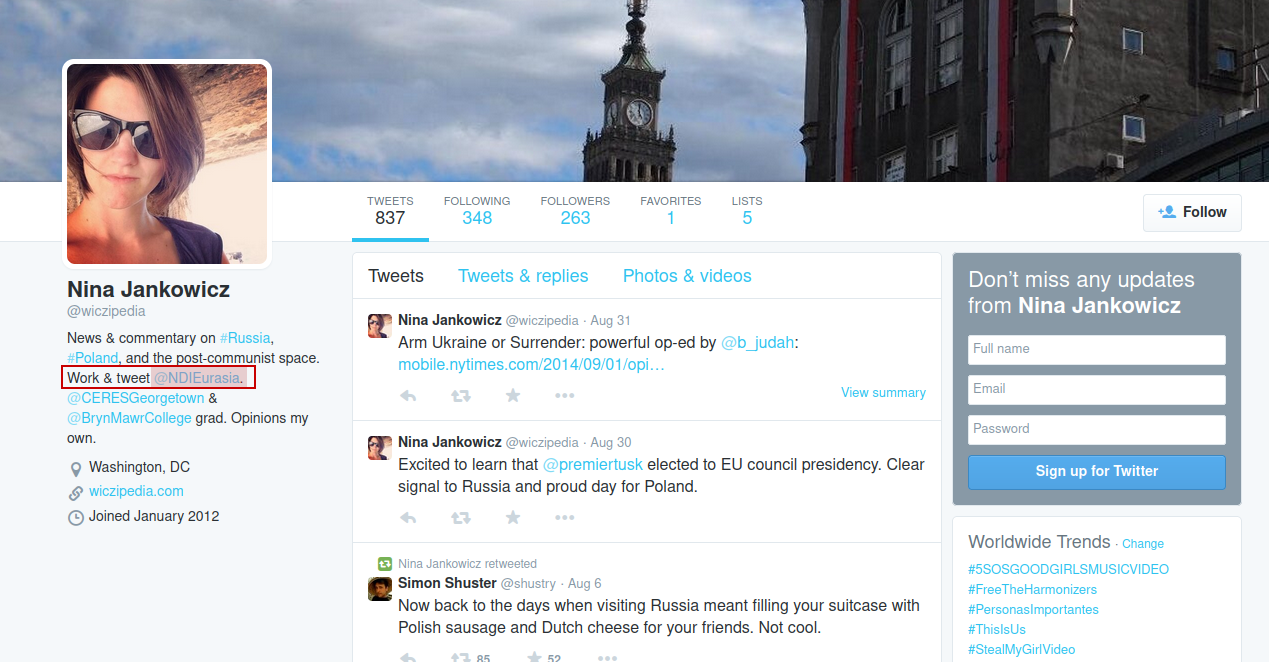This screenshot has height=662, width=1269.
Task: Click the Joined January 2012 text
Action: click(x=154, y=516)
